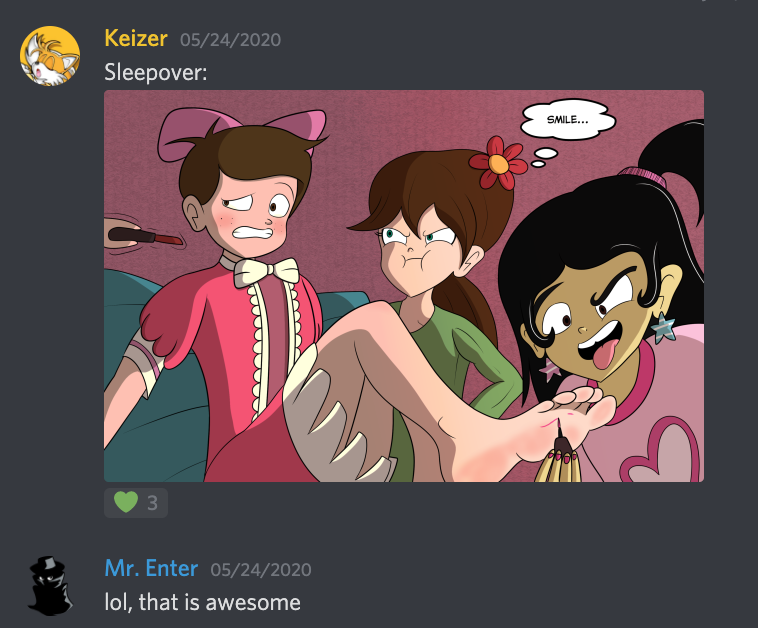Click the Mr. Enter username
Image resolution: width=758 pixels, height=628 pixels.
(x=151, y=568)
